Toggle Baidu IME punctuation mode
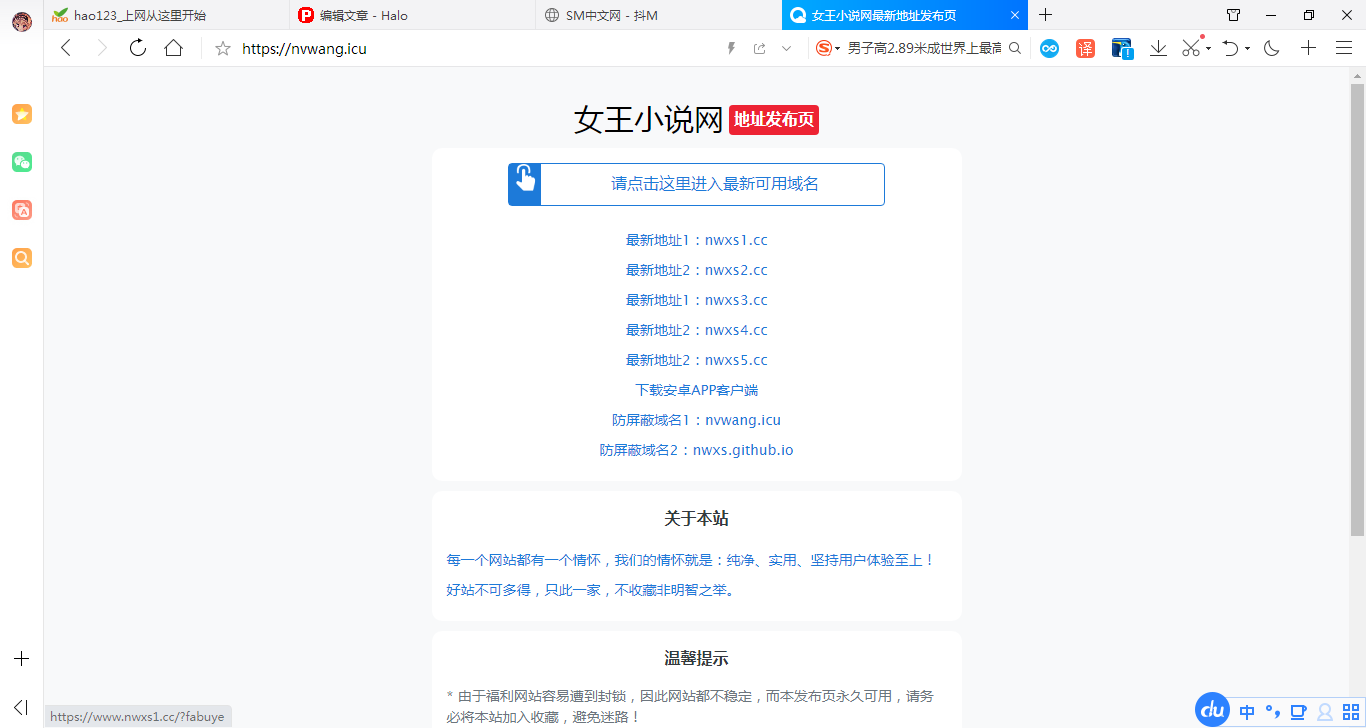 click(1273, 712)
